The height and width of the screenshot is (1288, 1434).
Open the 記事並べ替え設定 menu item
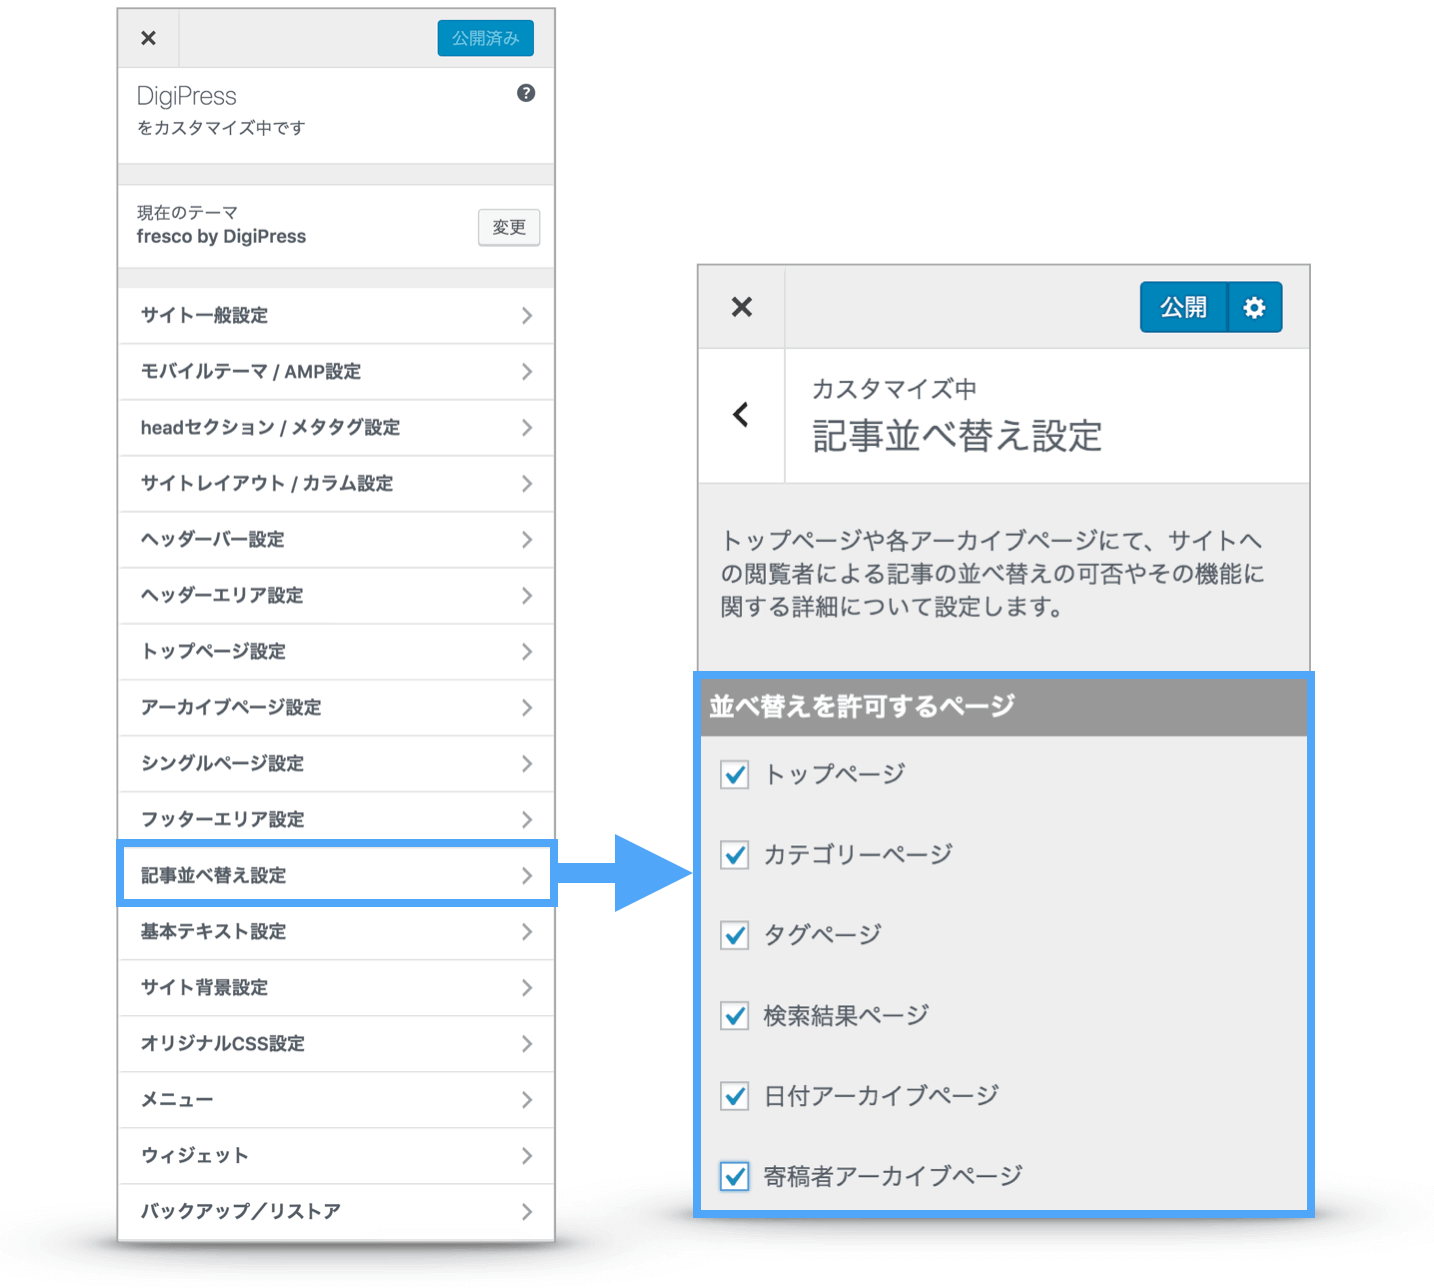coord(336,876)
